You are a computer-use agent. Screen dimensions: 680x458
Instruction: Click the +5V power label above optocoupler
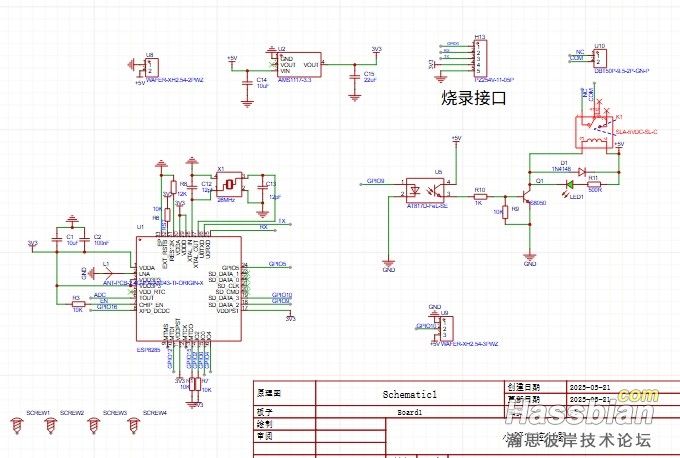[x=456, y=138]
